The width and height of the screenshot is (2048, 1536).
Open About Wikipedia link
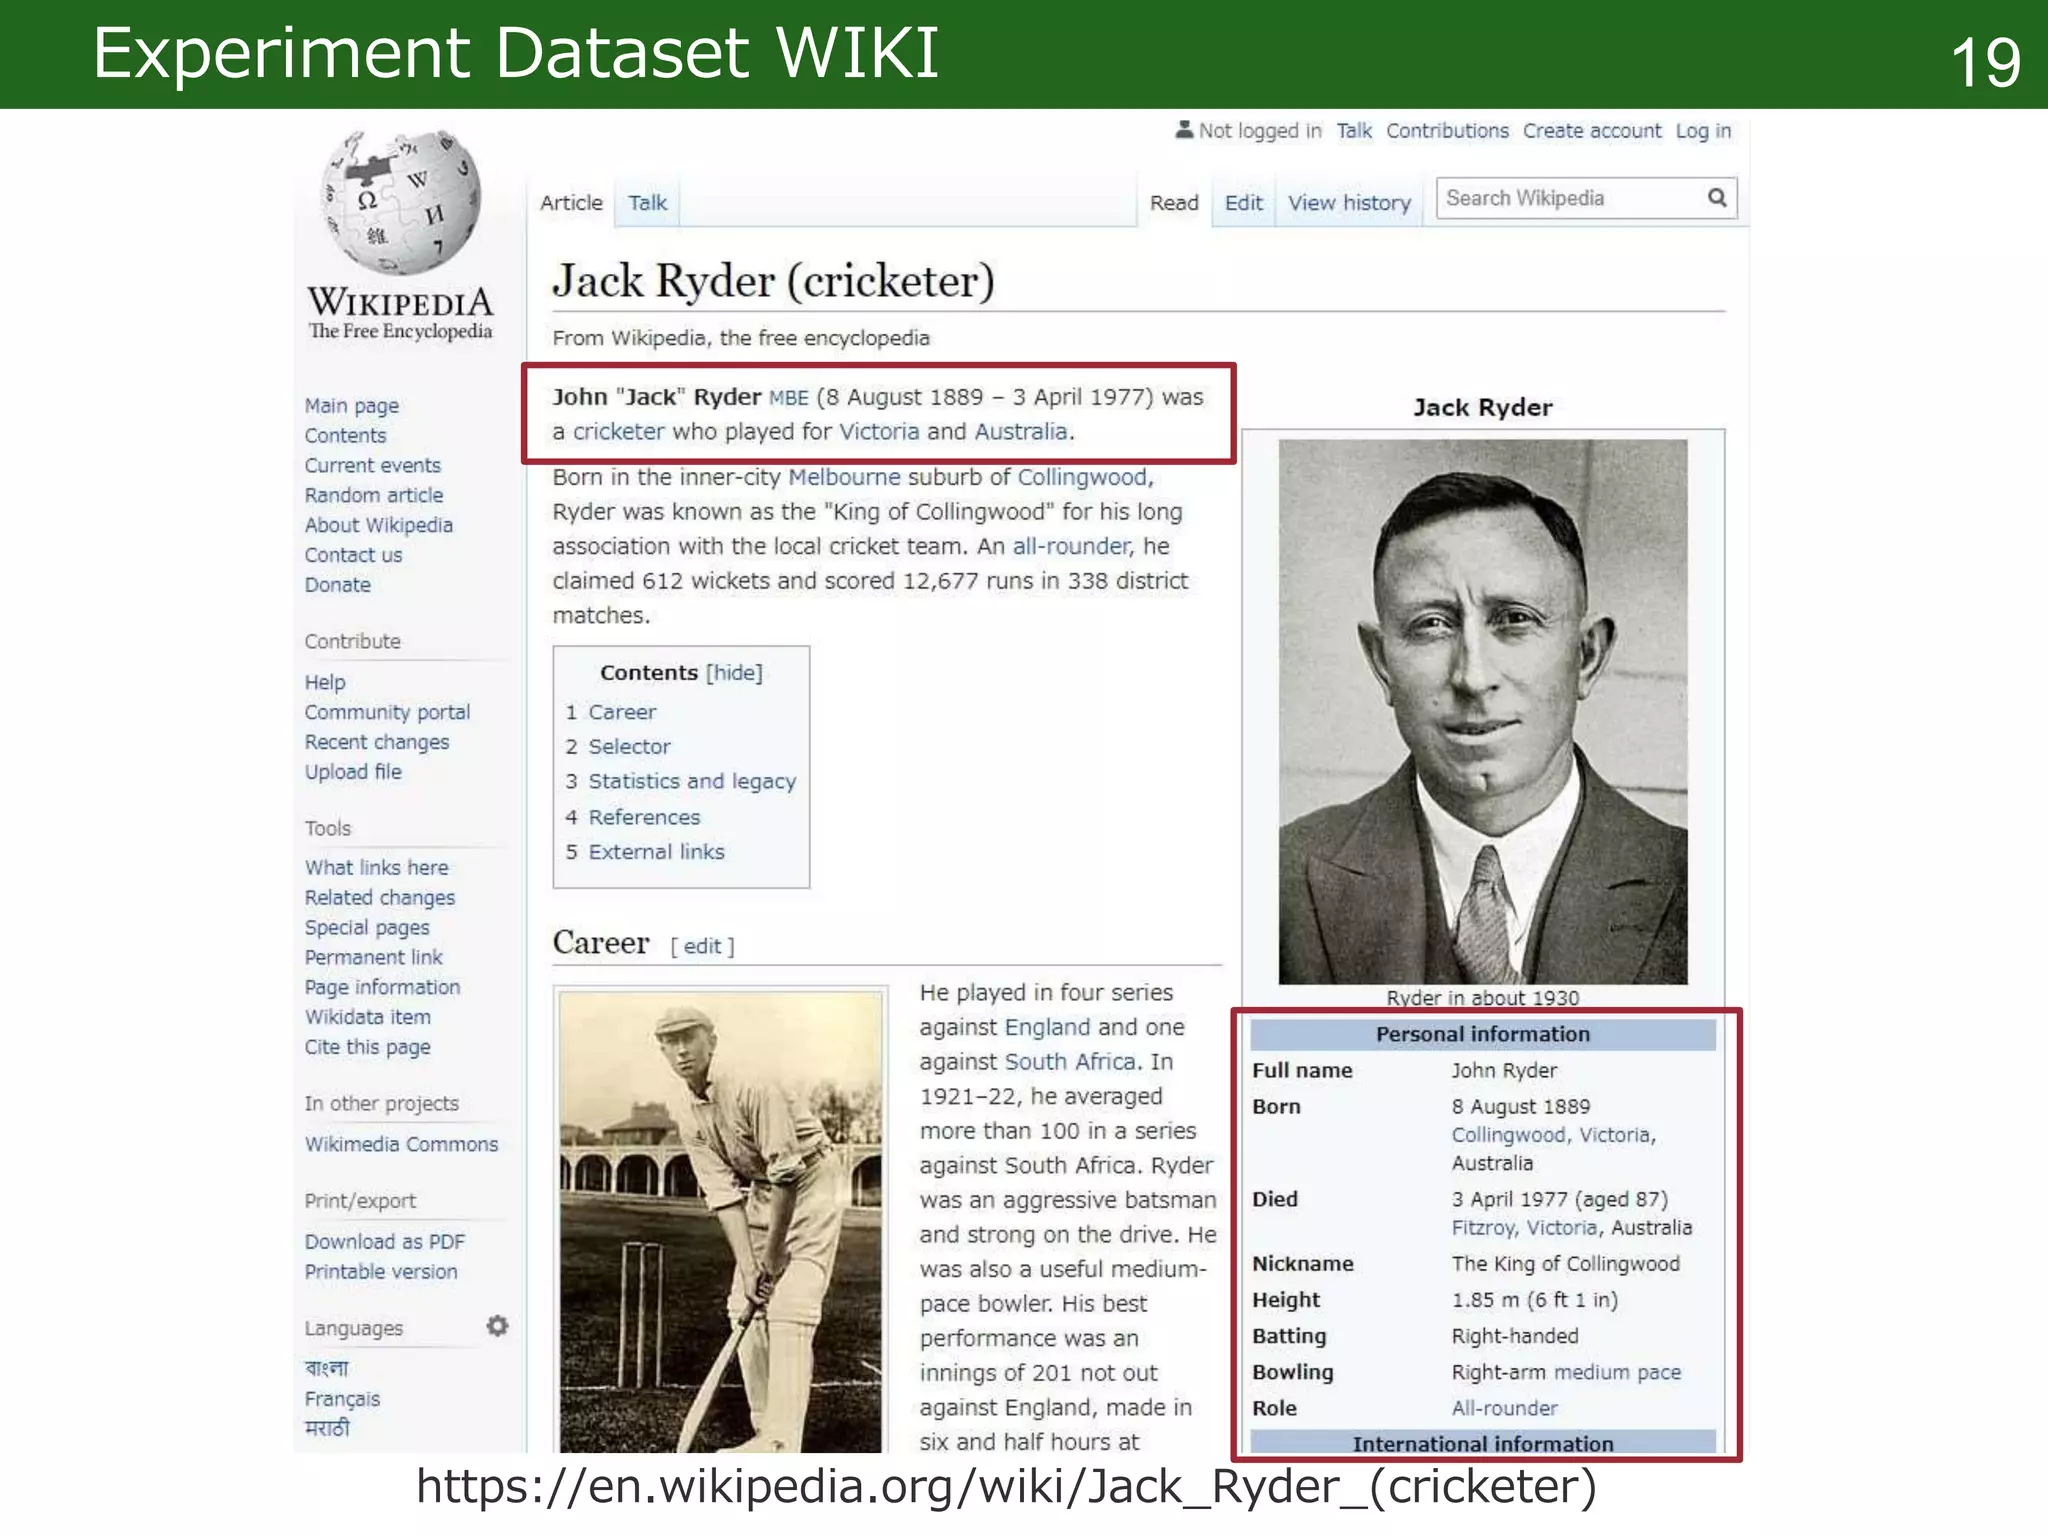(x=379, y=526)
